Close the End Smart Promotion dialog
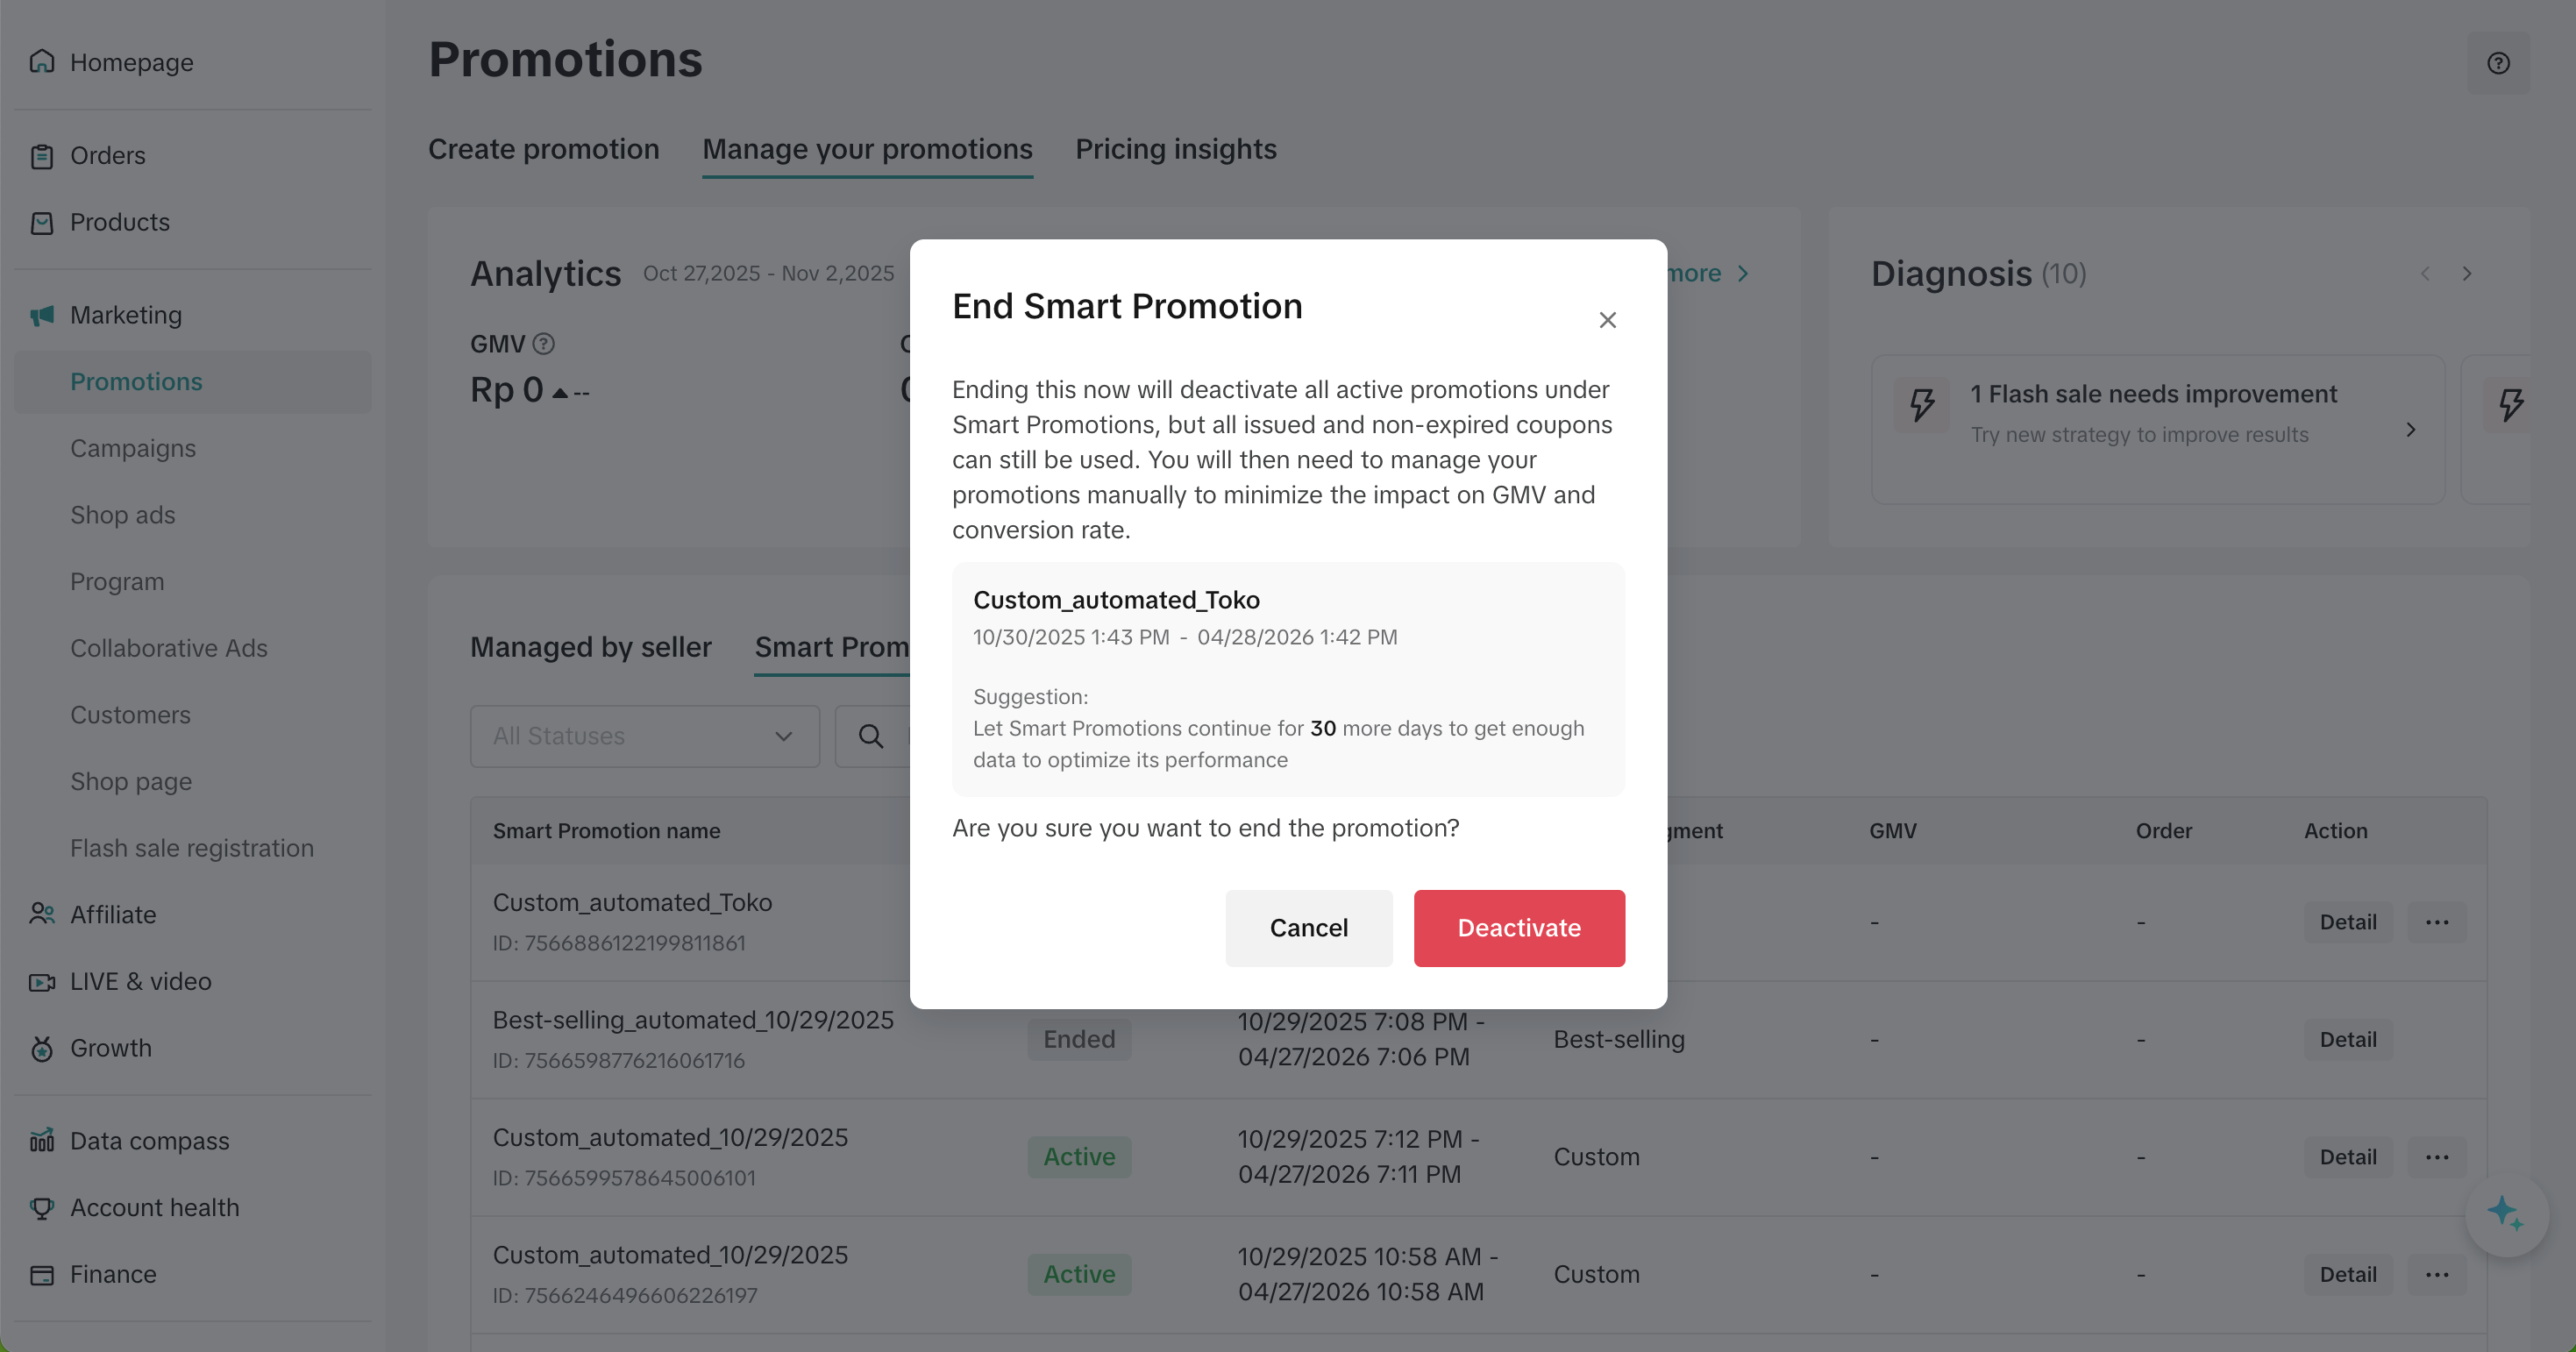This screenshot has height=1352, width=2576. [x=1607, y=320]
